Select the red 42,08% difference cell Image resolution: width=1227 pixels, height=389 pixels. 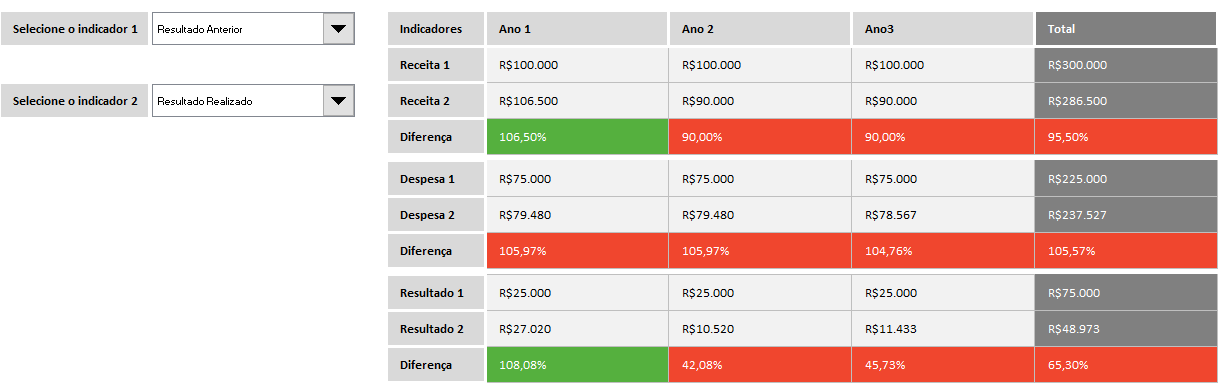[760, 365]
